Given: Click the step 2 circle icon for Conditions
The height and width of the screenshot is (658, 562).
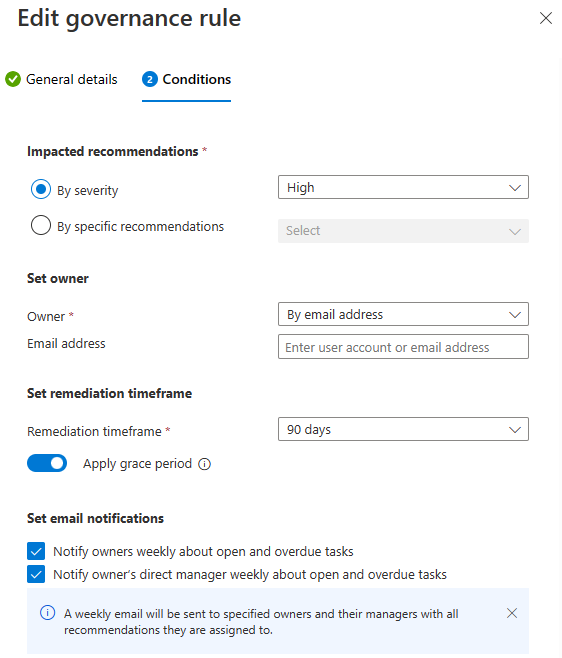Looking at the screenshot, I should click(x=150, y=79).
